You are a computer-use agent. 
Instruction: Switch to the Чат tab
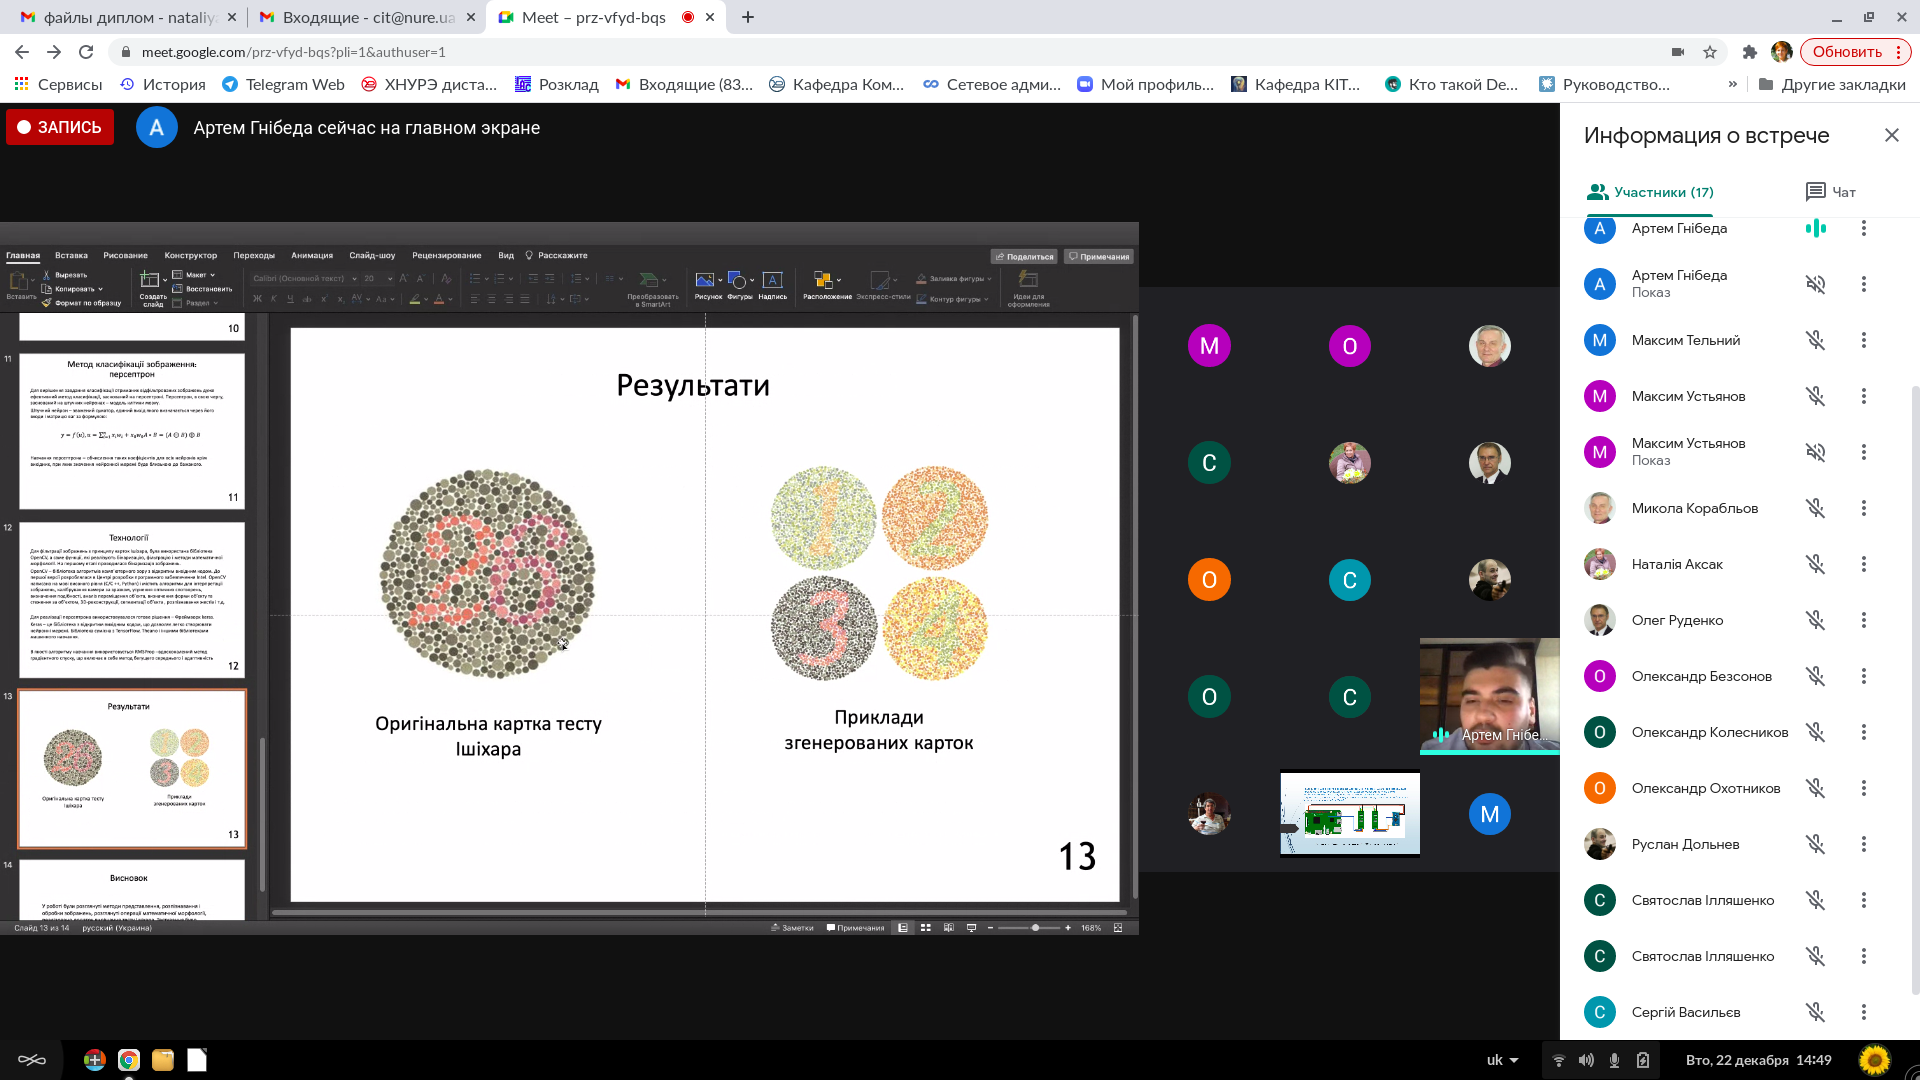coord(1831,192)
